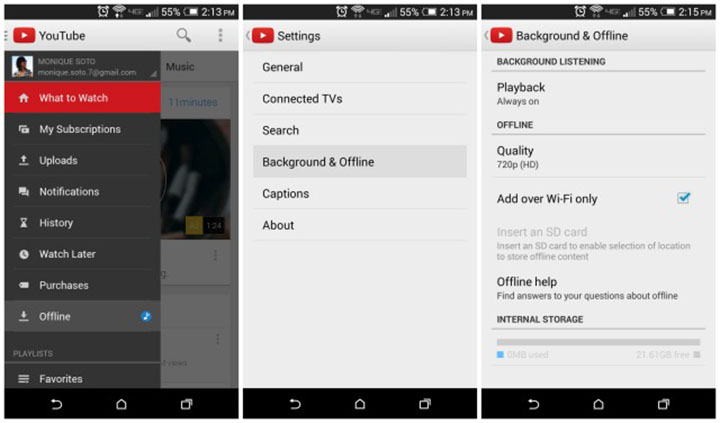Open Watch Later from the drawer

[83, 254]
